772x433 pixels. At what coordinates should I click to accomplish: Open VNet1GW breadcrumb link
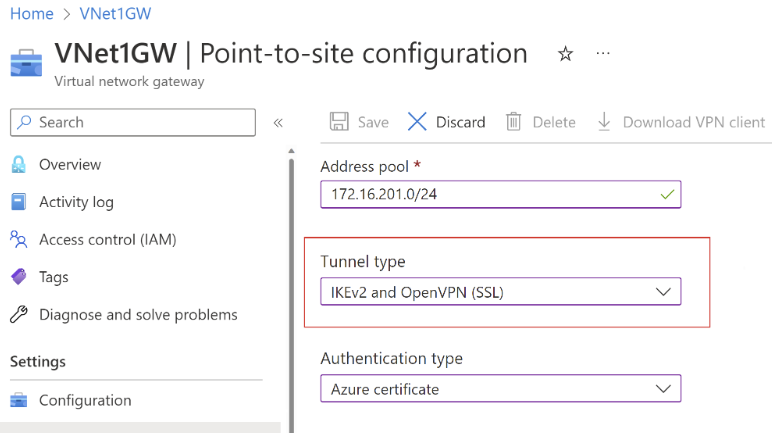tap(115, 13)
